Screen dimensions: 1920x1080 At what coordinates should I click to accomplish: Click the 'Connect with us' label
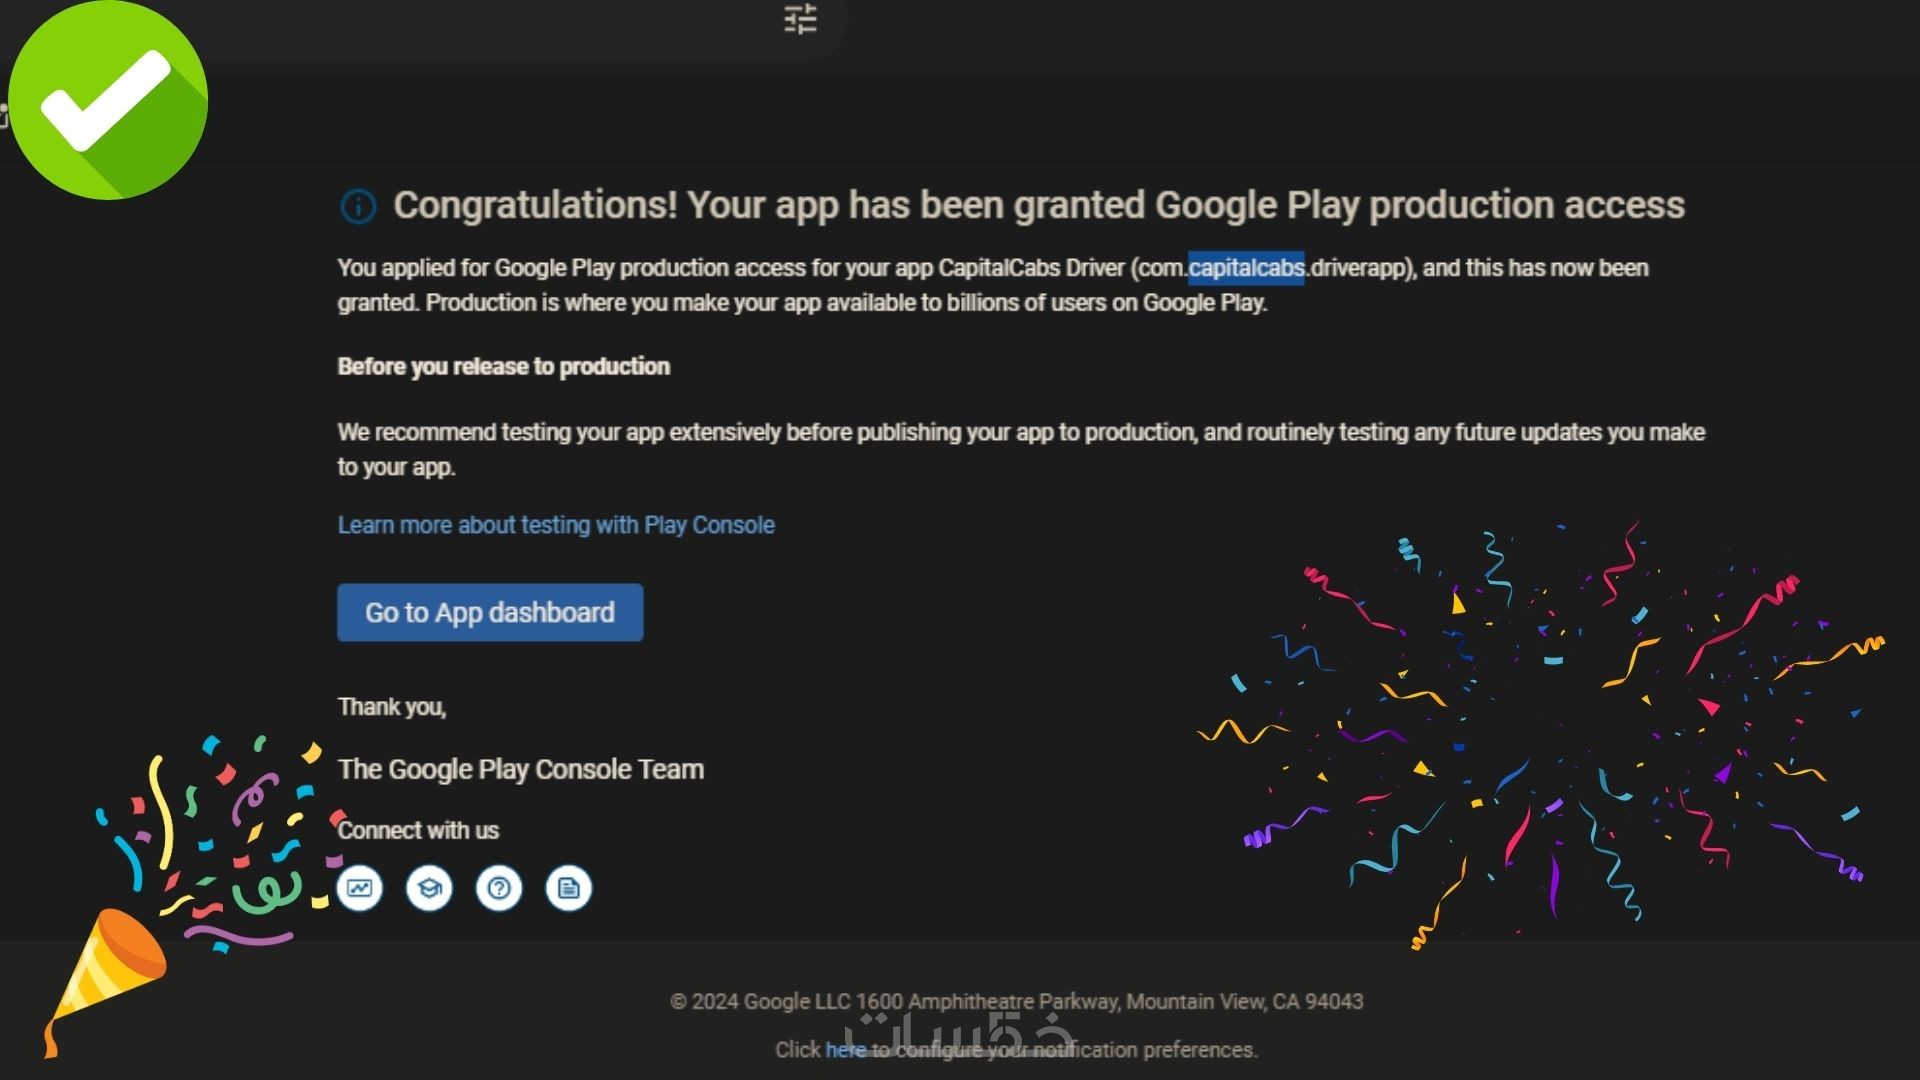point(418,830)
